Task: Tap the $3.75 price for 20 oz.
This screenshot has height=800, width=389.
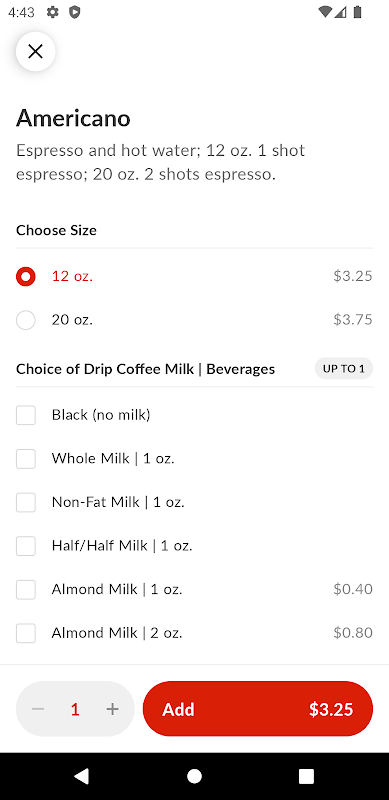Action: point(353,320)
